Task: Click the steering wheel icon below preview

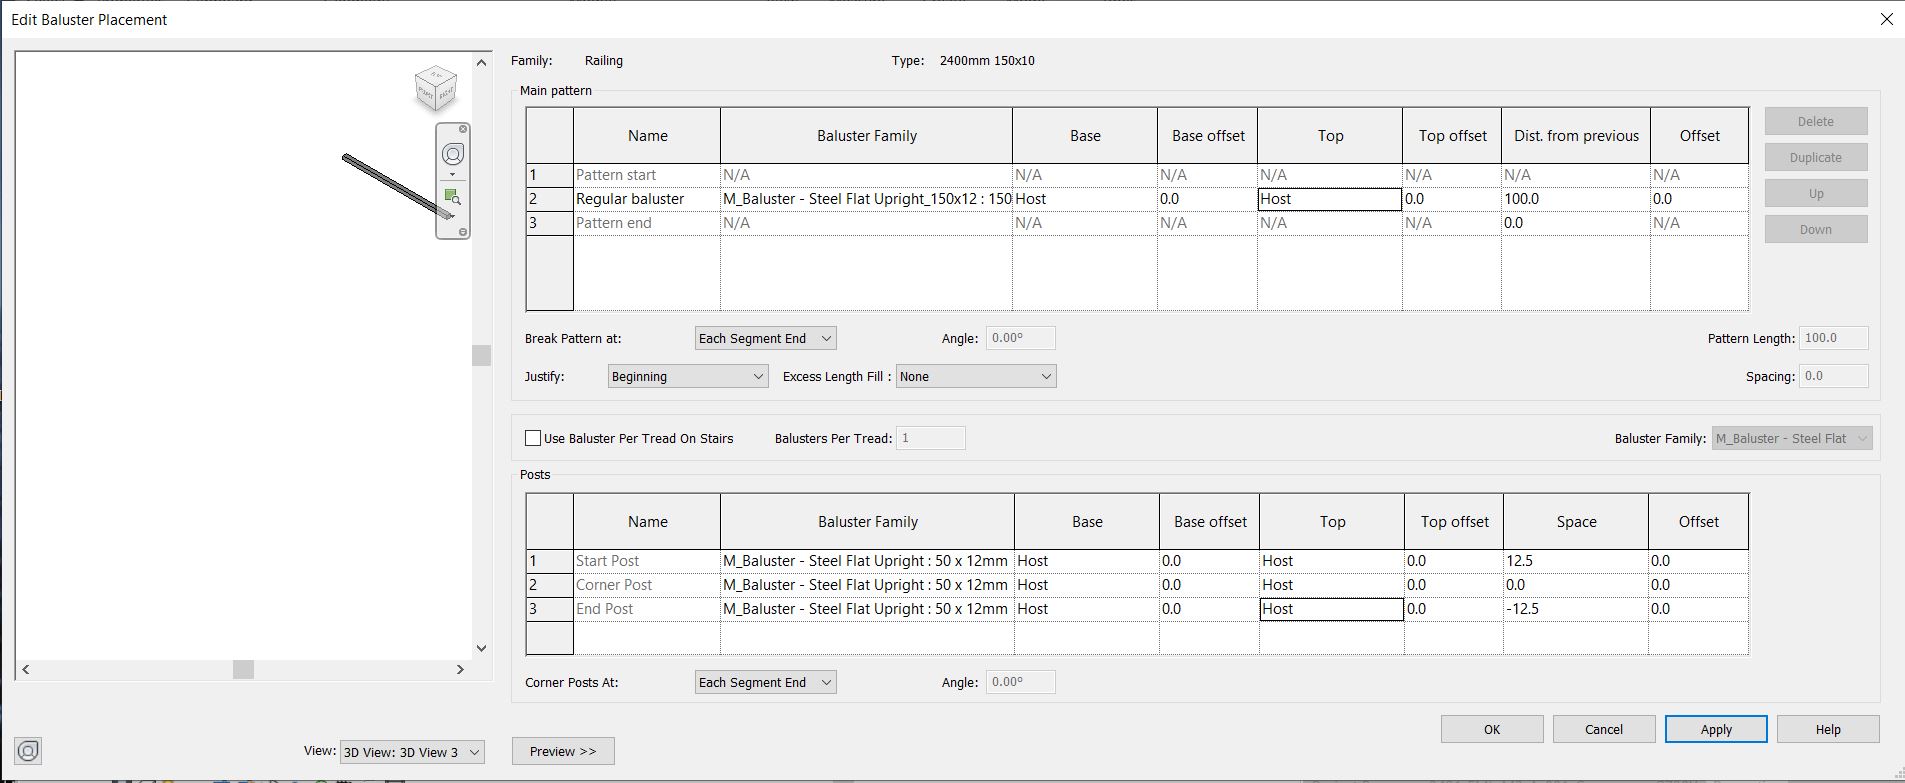Action: 28,751
